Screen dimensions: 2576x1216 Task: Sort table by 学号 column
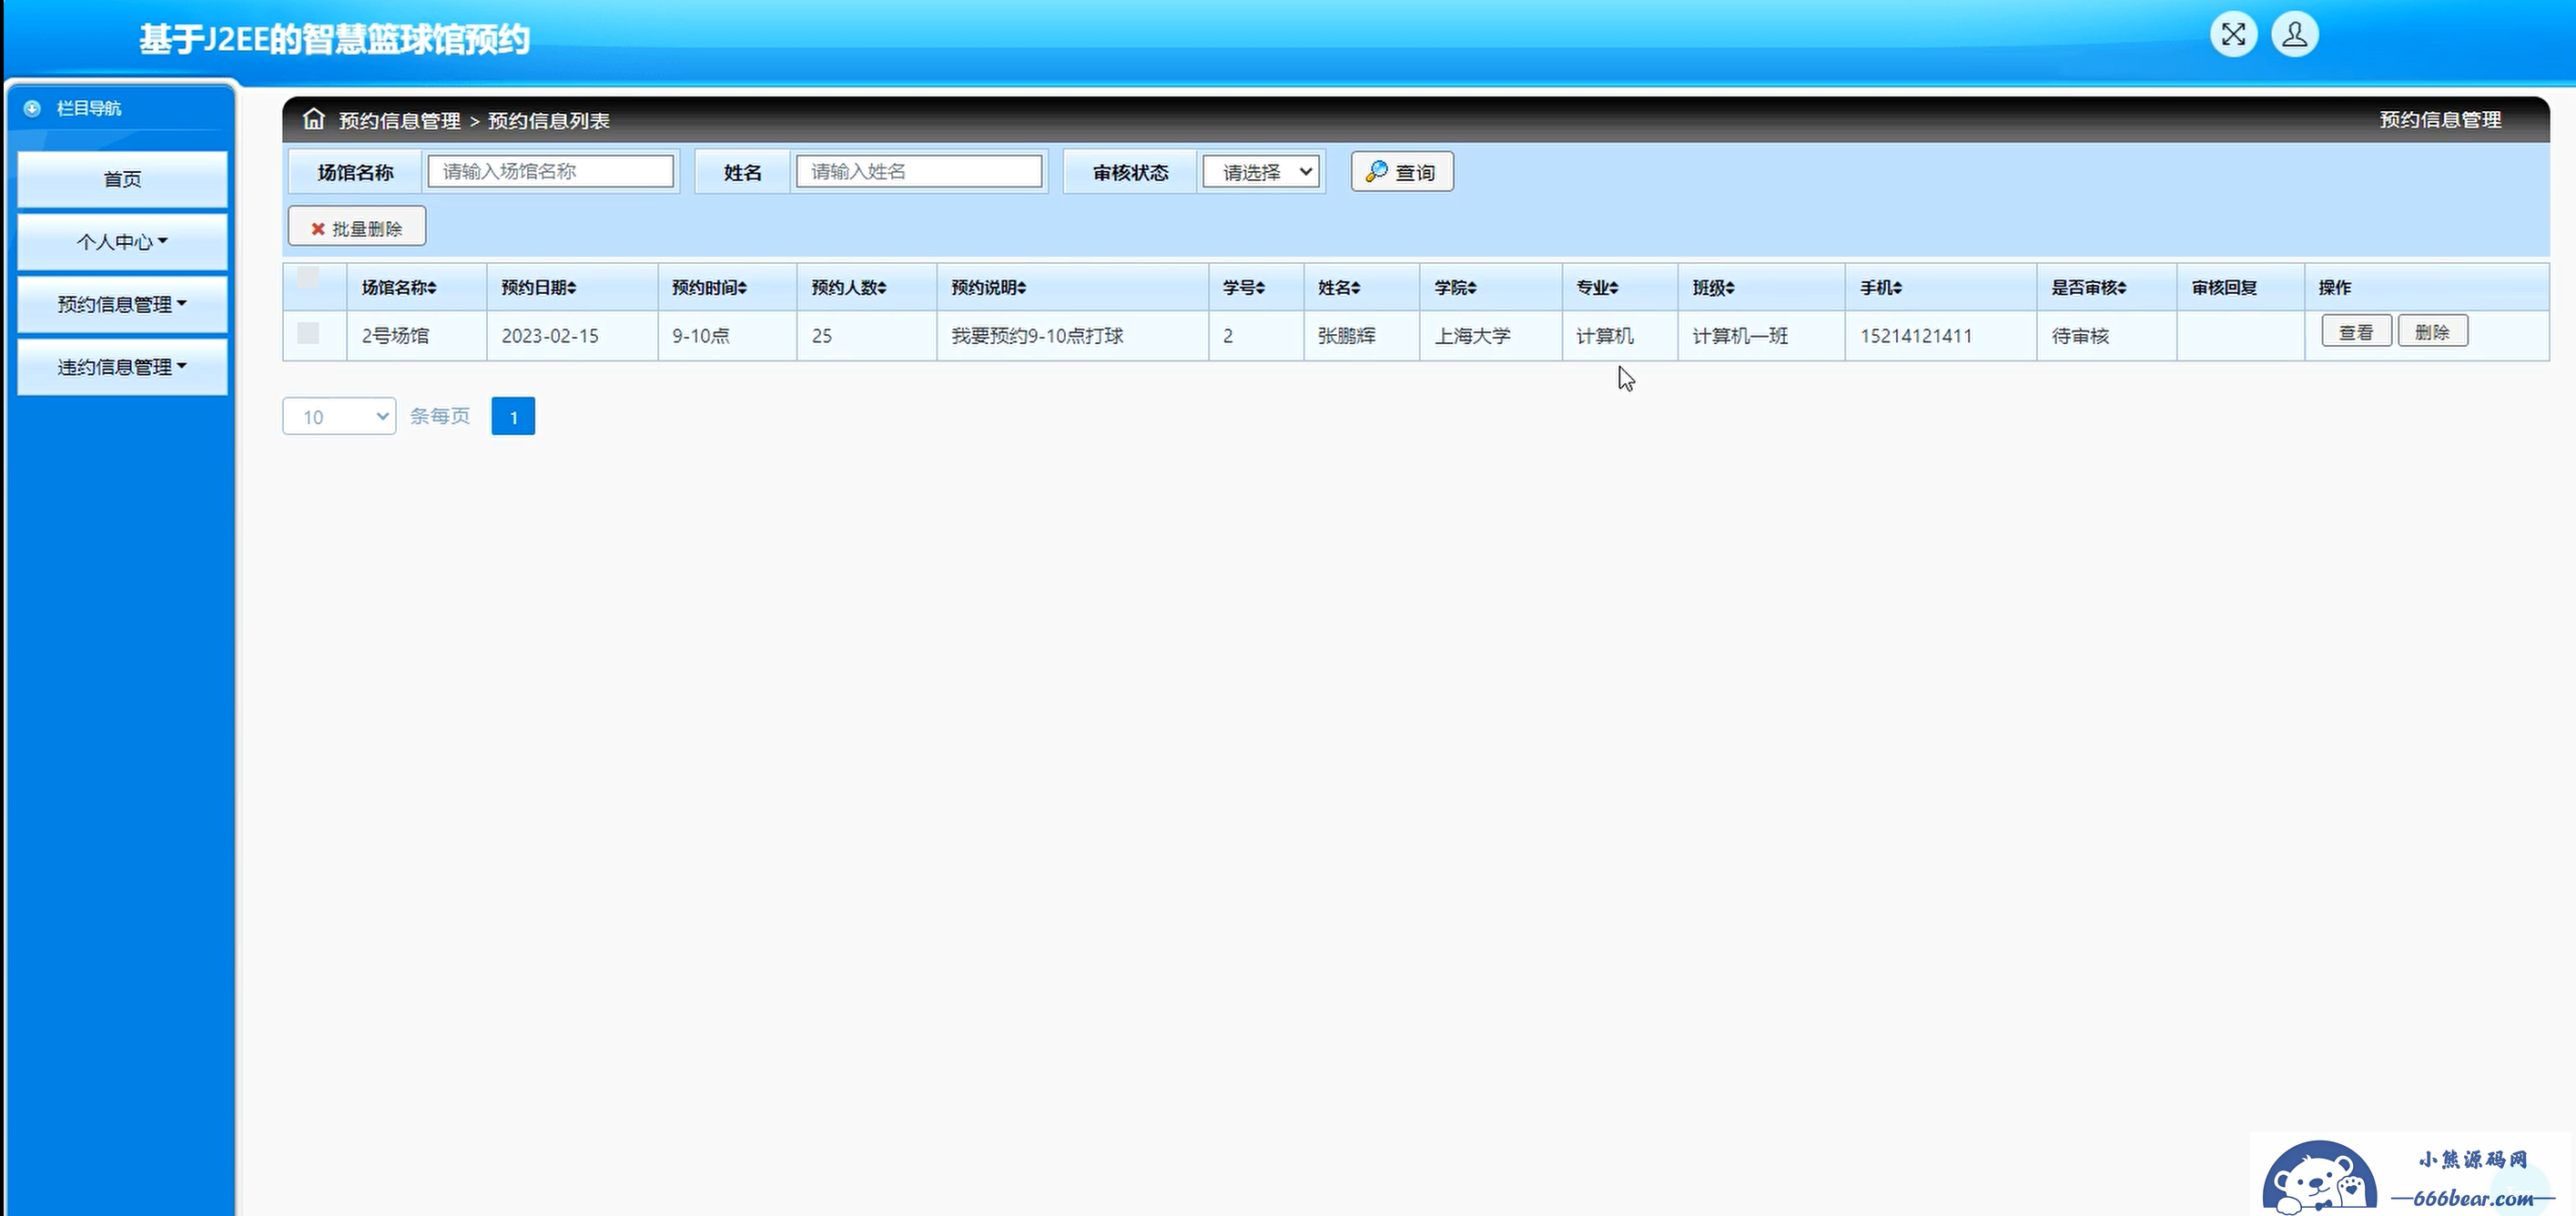(x=1244, y=287)
